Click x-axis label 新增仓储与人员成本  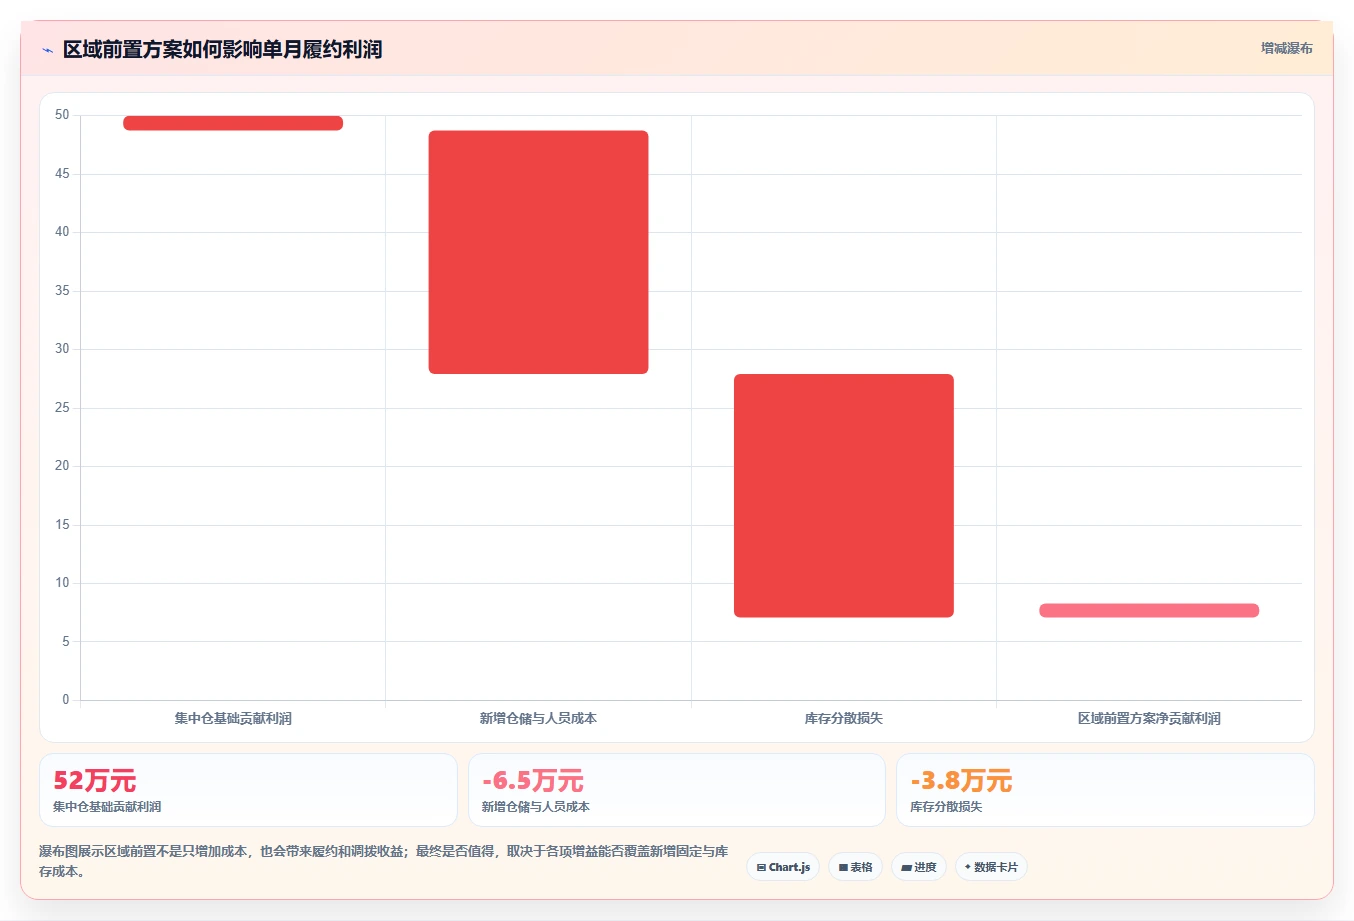[x=538, y=718]
